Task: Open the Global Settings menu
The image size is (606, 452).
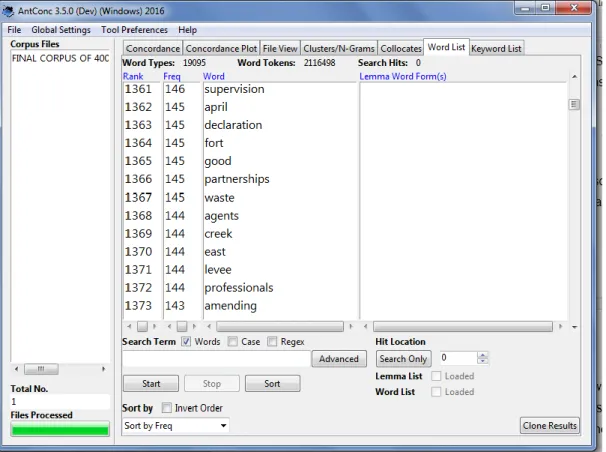Action: coord(61,30)
